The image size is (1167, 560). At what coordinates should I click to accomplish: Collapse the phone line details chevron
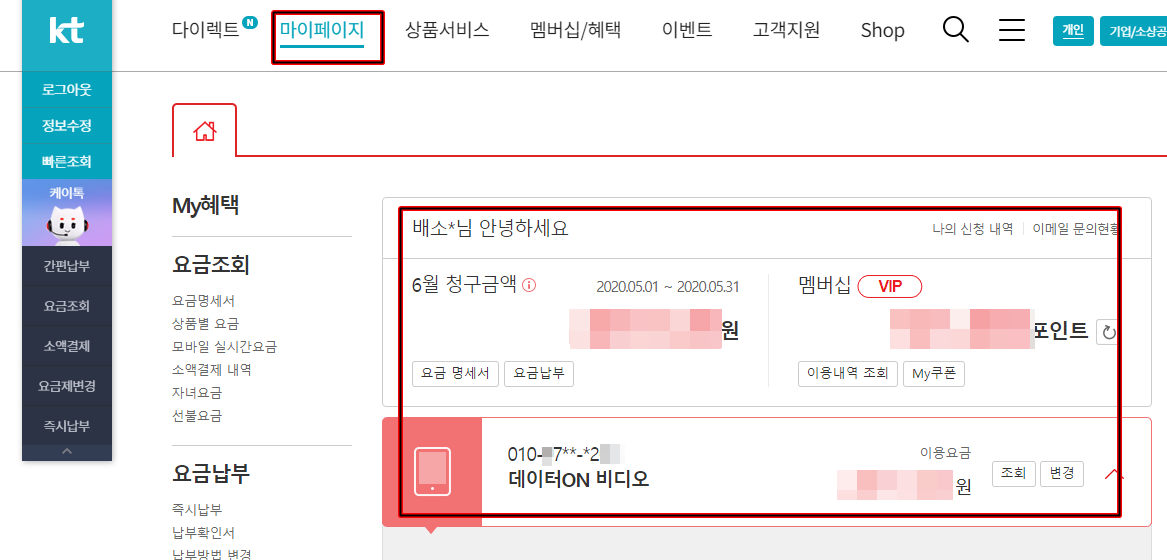pyautogui.click(x=1114, y=474)
